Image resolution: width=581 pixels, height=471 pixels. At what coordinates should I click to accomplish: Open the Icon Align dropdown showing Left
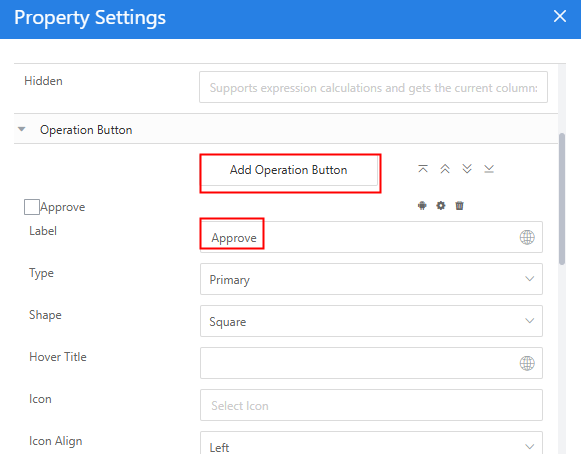(371, 444)
